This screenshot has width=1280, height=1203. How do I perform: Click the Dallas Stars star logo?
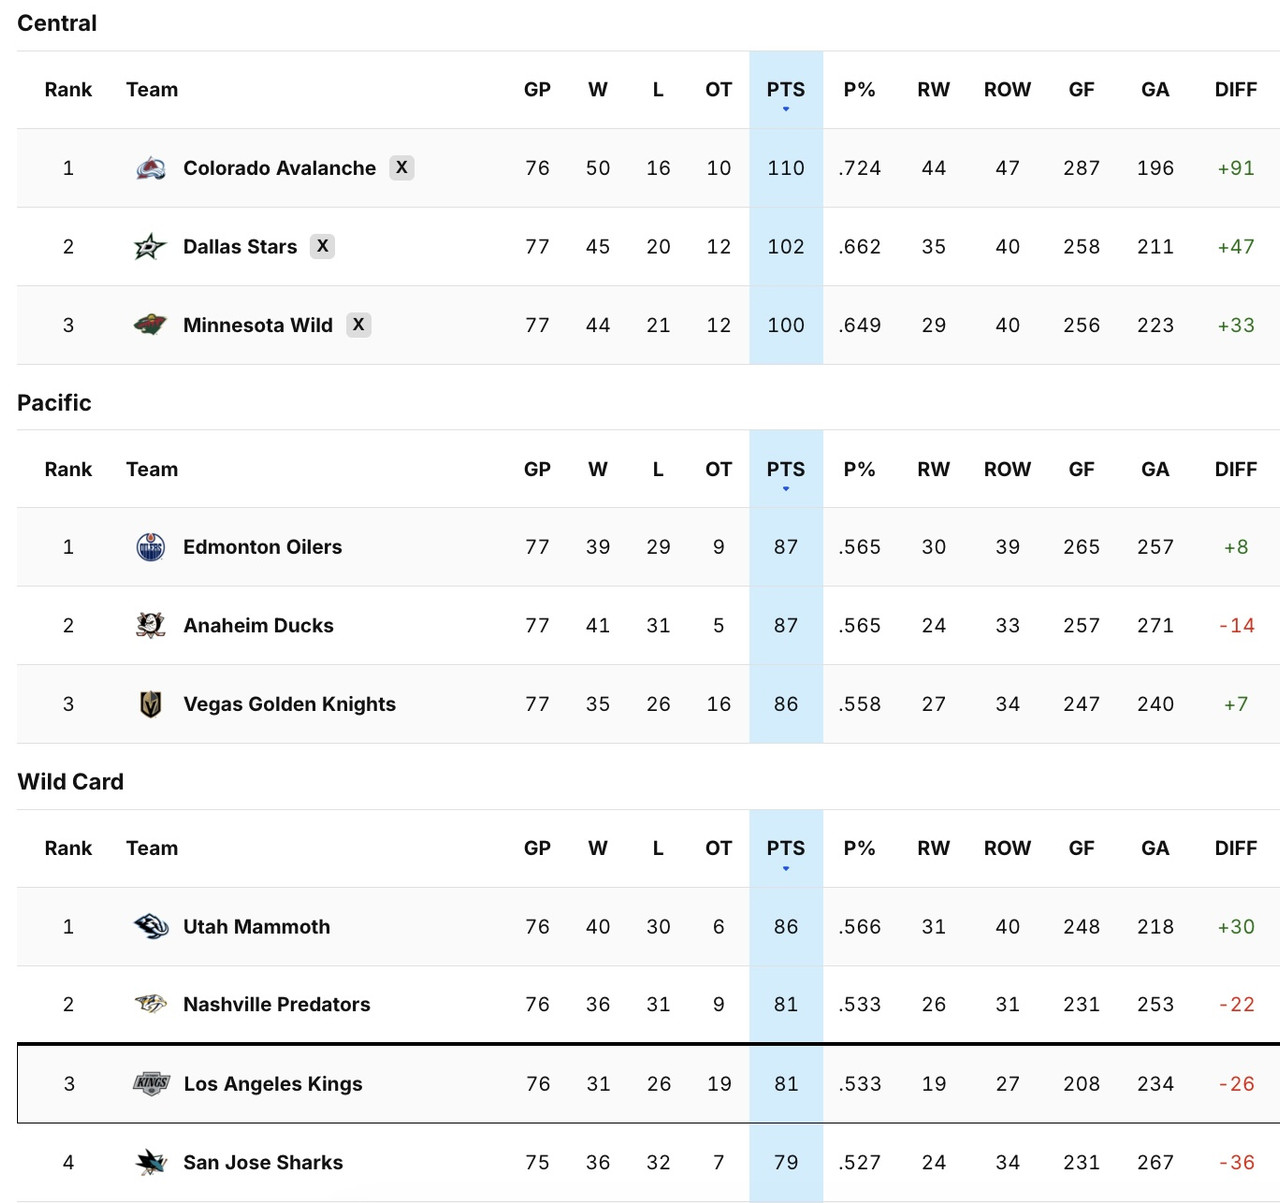tap(150, 246)
